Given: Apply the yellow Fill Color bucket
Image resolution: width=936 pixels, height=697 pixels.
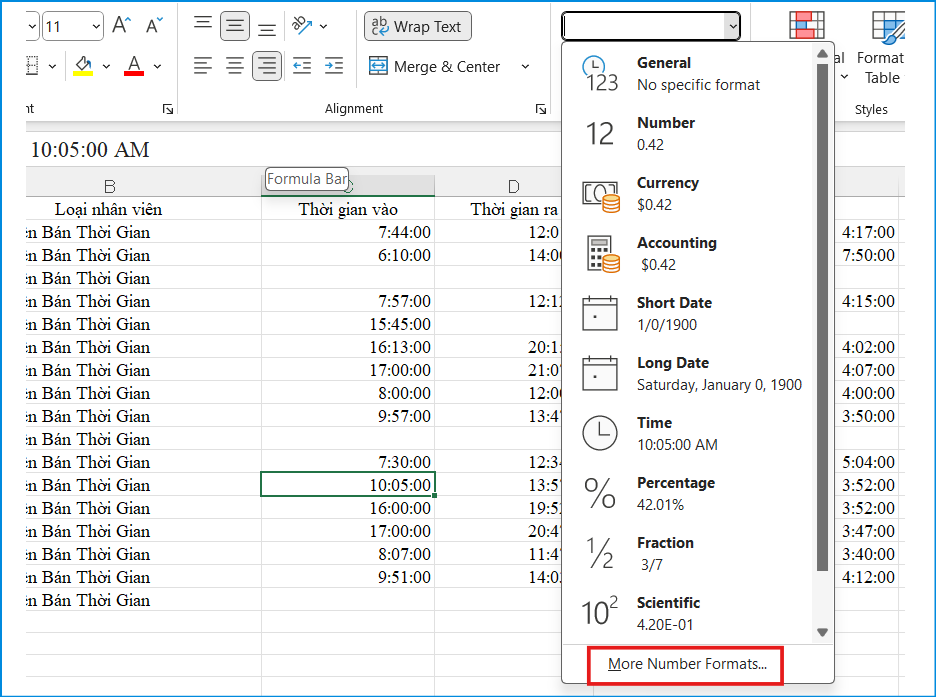Looking at the screenshot, I should tap(84, 66).
